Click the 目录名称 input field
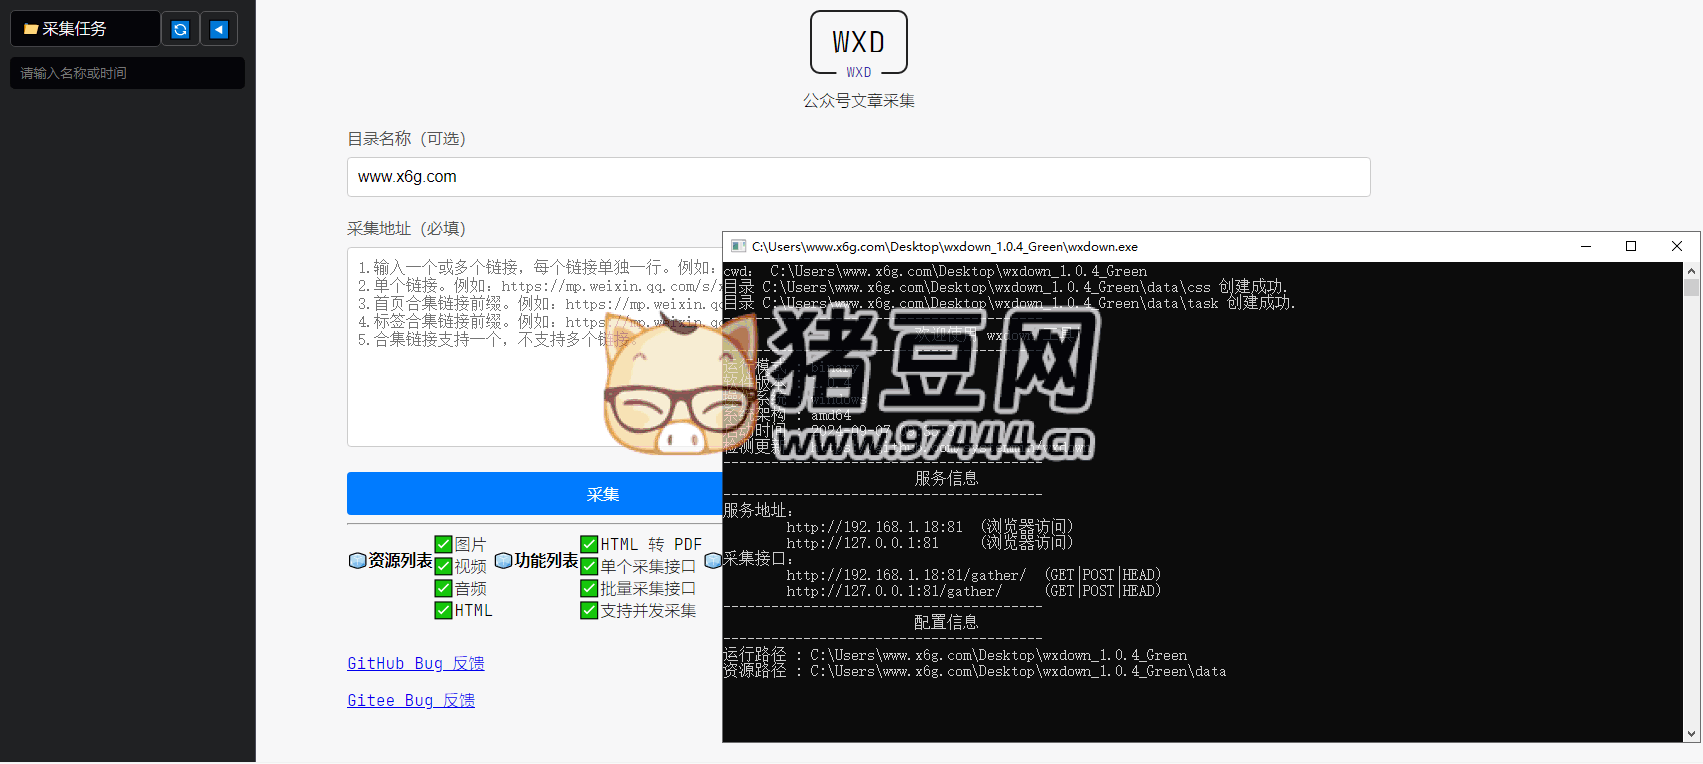1703x764 pixels. 858,177
